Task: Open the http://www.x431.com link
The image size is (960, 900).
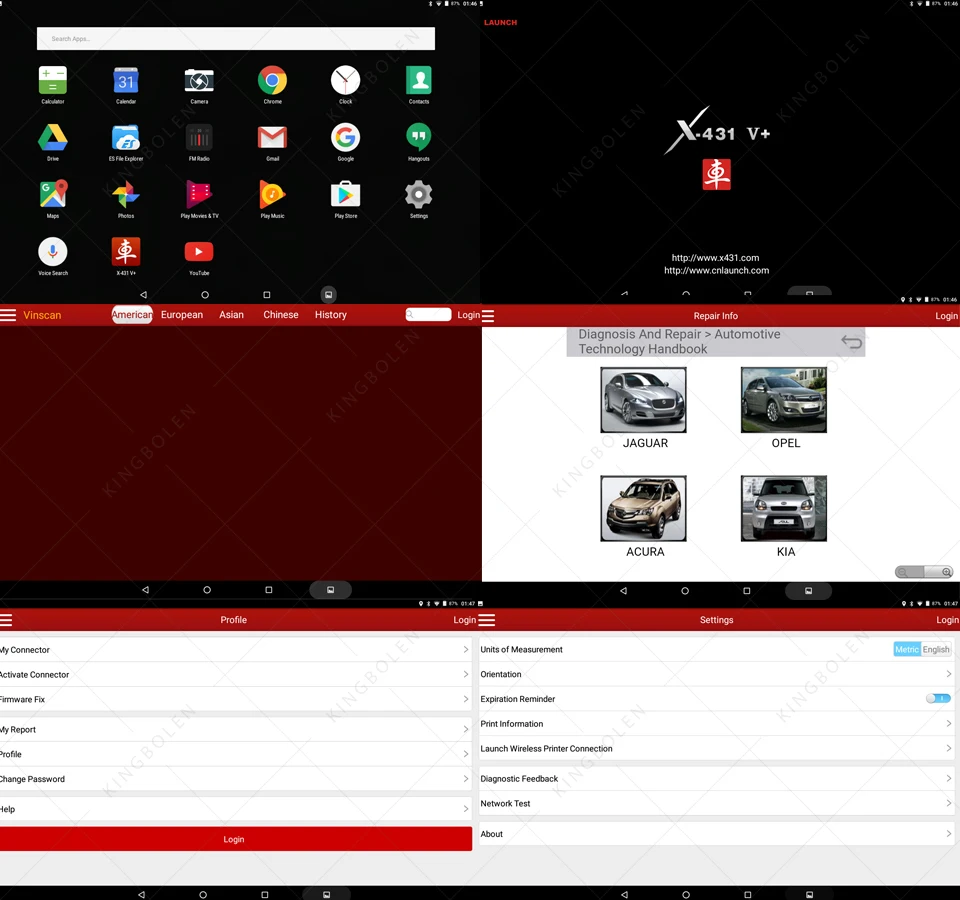Action: pos(715,258)
